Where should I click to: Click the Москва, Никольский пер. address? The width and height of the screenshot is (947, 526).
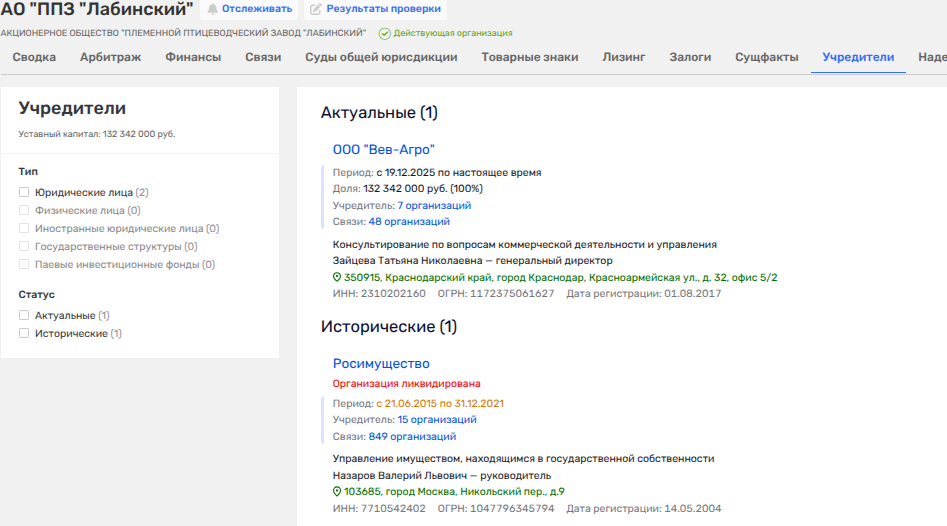pyautogui.click(x=454, y=492)
